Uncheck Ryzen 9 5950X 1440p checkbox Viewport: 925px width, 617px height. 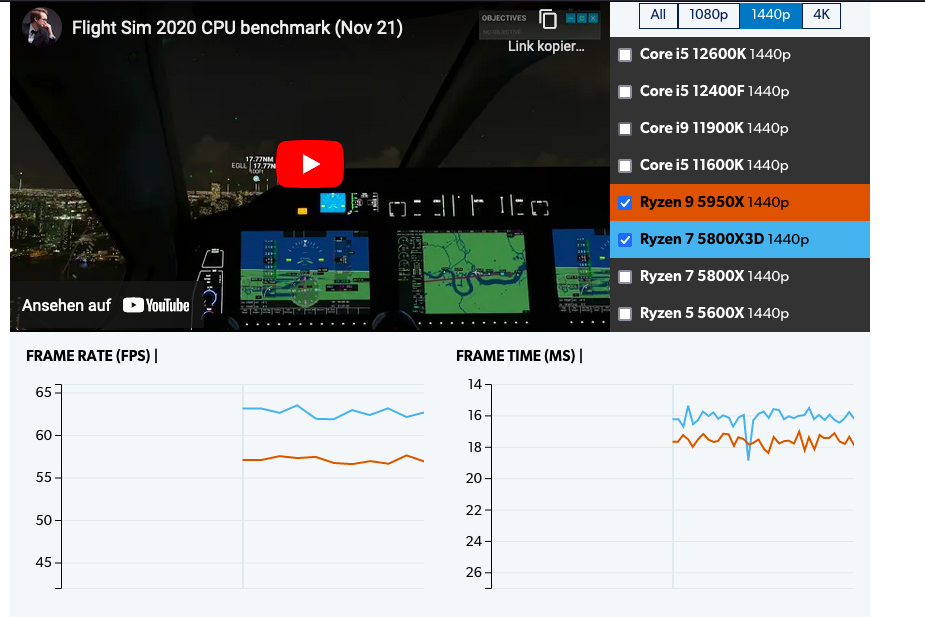pos(625,203)
